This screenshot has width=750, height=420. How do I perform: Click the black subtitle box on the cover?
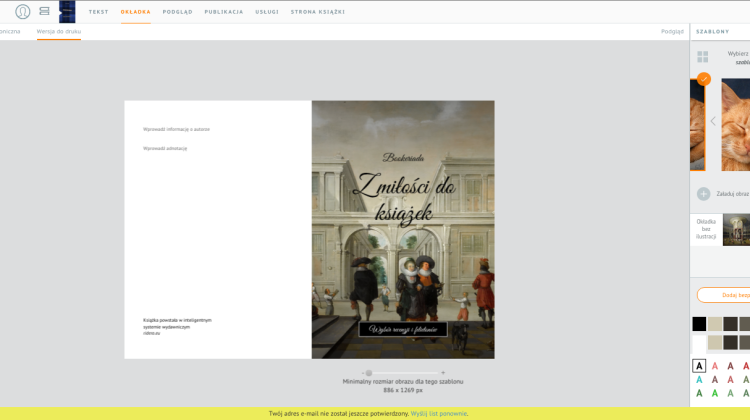(403, 329)
